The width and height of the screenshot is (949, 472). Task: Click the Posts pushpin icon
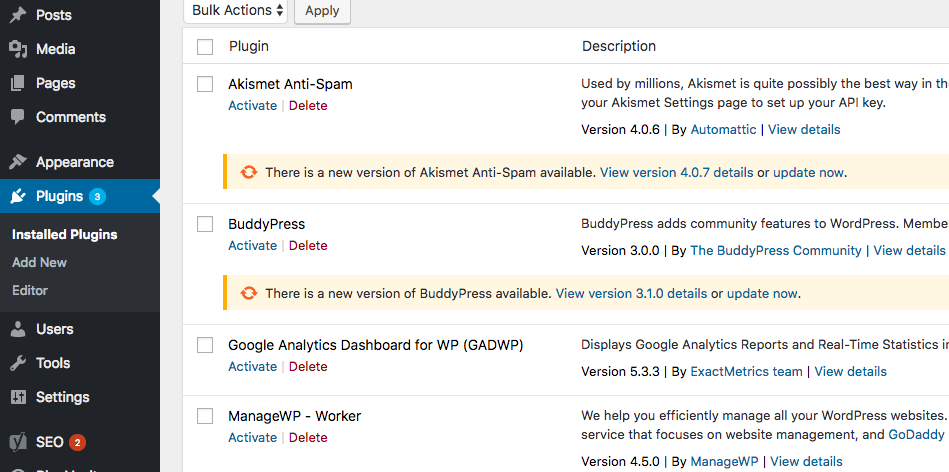(x=18, y=15)
